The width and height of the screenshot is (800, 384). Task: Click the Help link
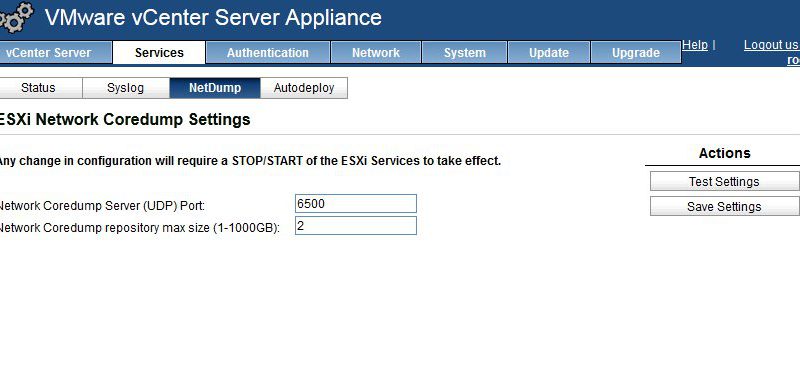(x=695, y=45)
